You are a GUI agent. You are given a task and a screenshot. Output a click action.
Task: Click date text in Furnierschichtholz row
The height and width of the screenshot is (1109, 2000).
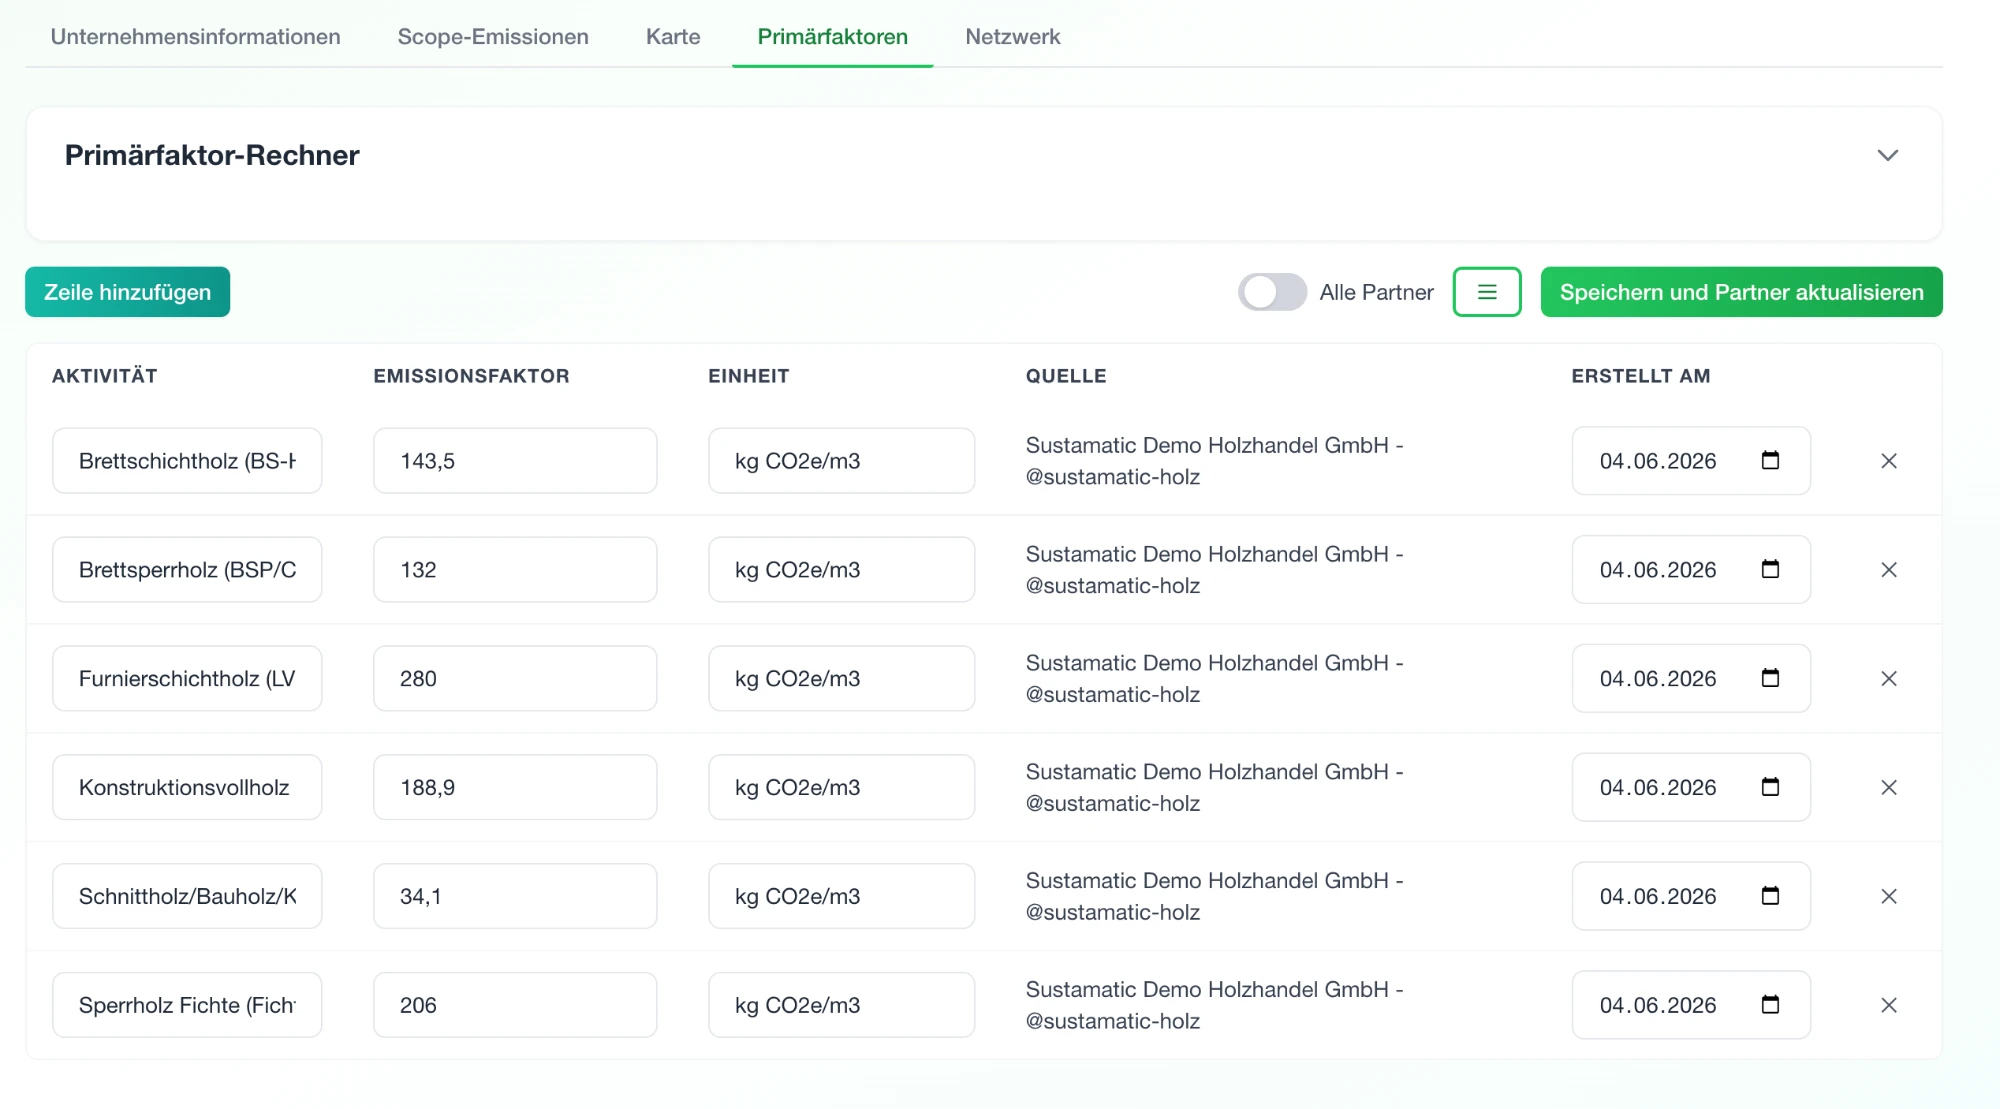click(x=1658, y=679)
